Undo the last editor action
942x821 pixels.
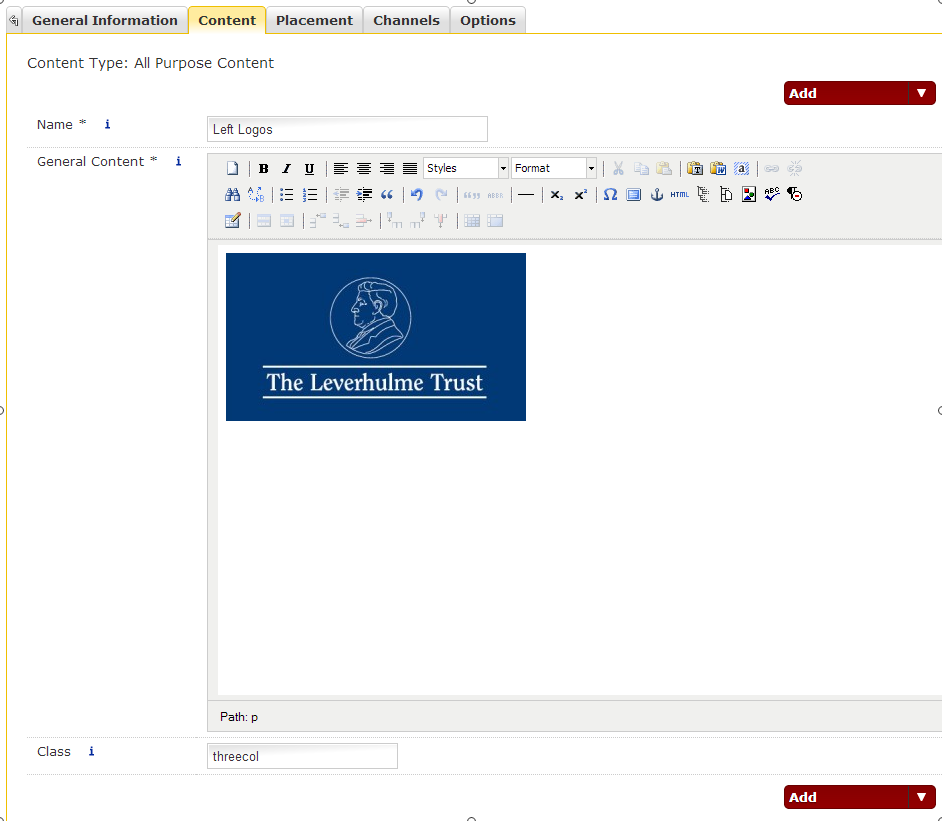tap(417, 195)
